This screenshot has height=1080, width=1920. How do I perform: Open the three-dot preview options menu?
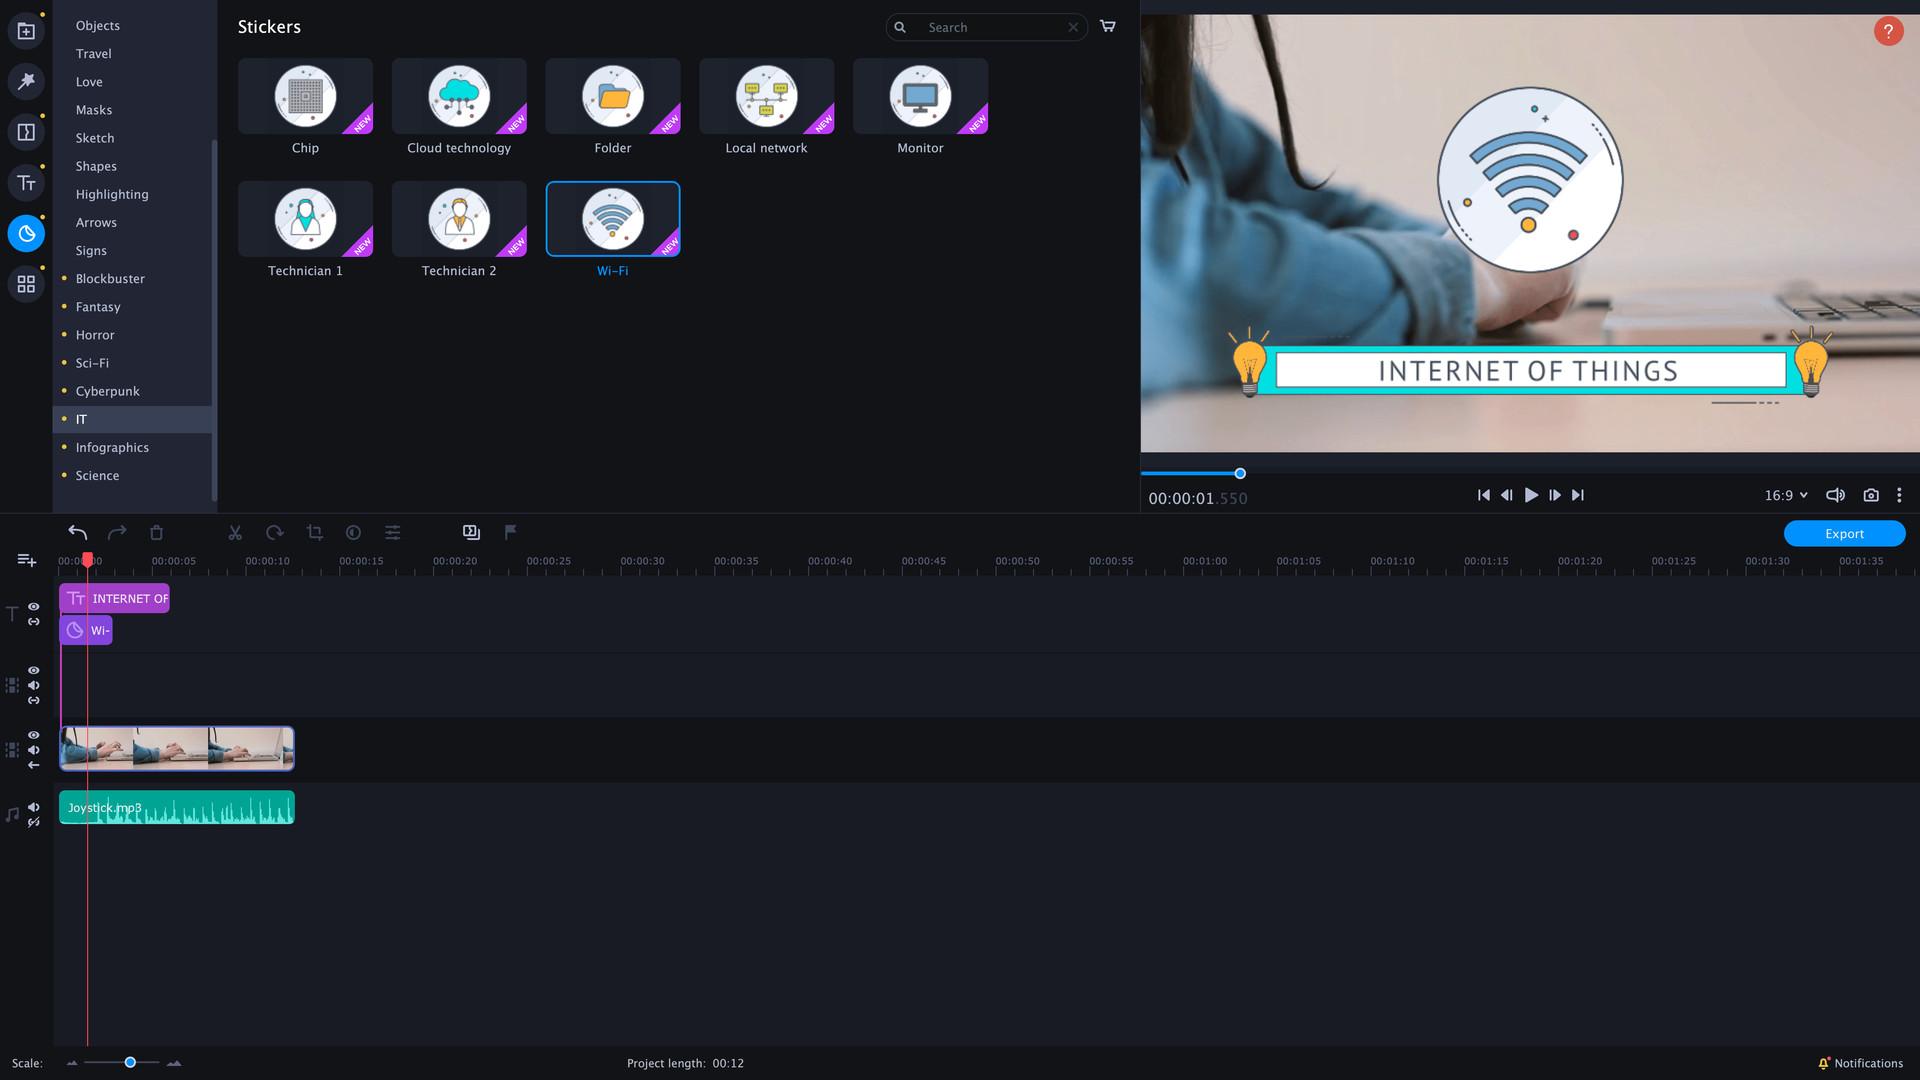pyautogui.click(x=1899, y=495)
